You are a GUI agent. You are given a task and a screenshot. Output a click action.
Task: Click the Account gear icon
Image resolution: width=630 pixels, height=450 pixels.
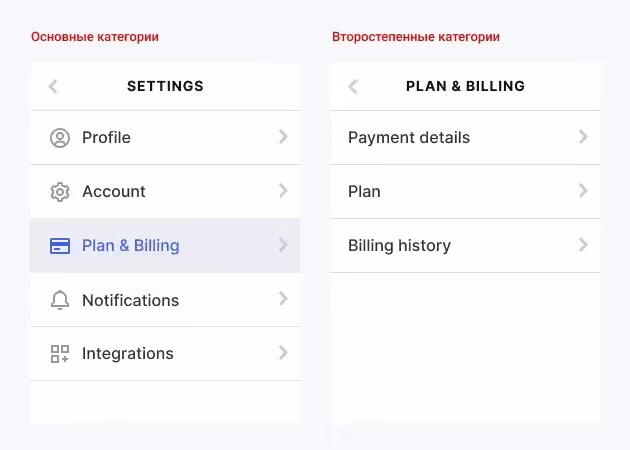point(60,192)
